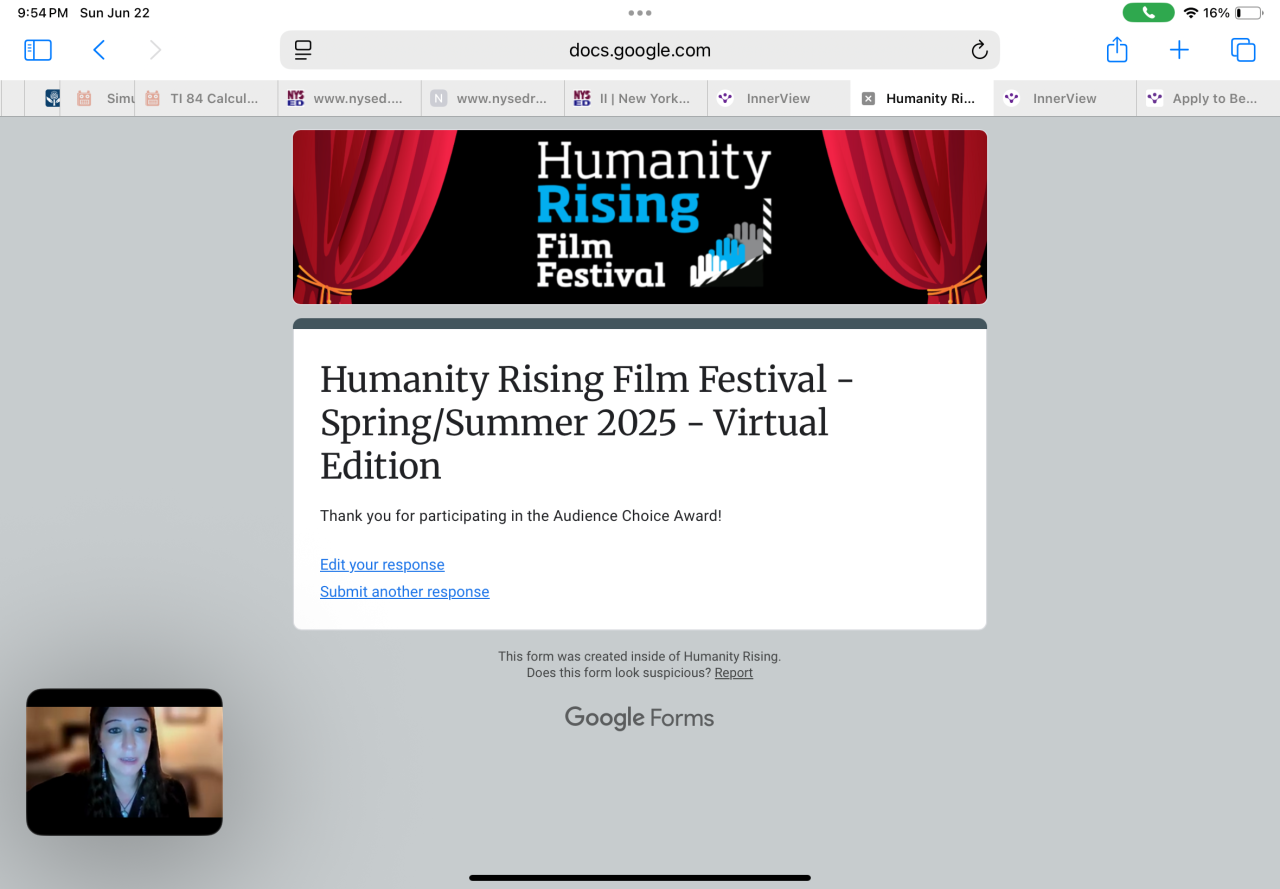This screenshot has height=889, width=1280.
Task: Switch to the www.nysedr tab
Action: (x=492, y=99)
